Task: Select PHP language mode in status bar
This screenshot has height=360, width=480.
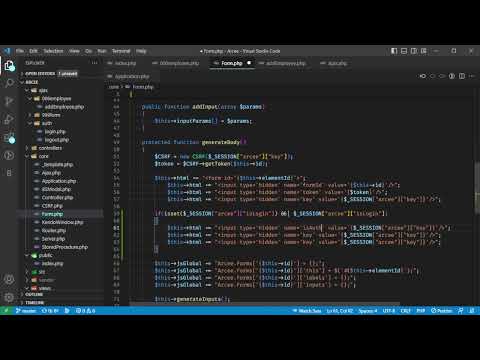Action: [421, 311]
